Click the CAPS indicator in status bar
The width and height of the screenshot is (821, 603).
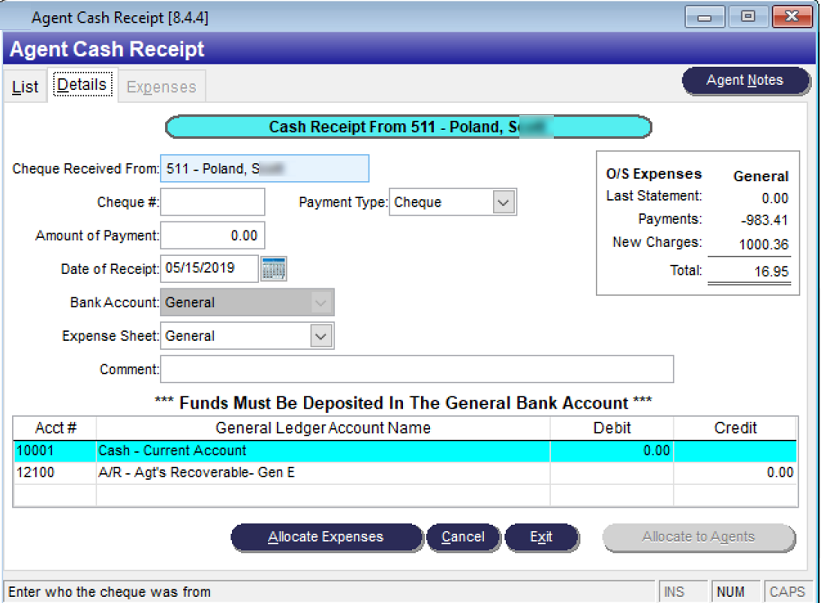(x=788, y=591)
